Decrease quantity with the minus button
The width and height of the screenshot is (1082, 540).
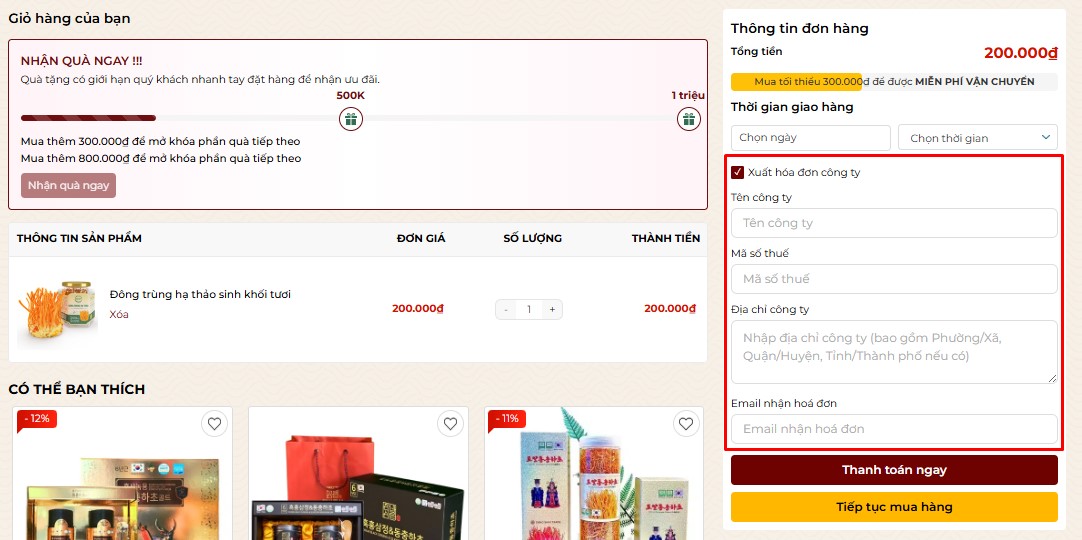tap(506, 310)
